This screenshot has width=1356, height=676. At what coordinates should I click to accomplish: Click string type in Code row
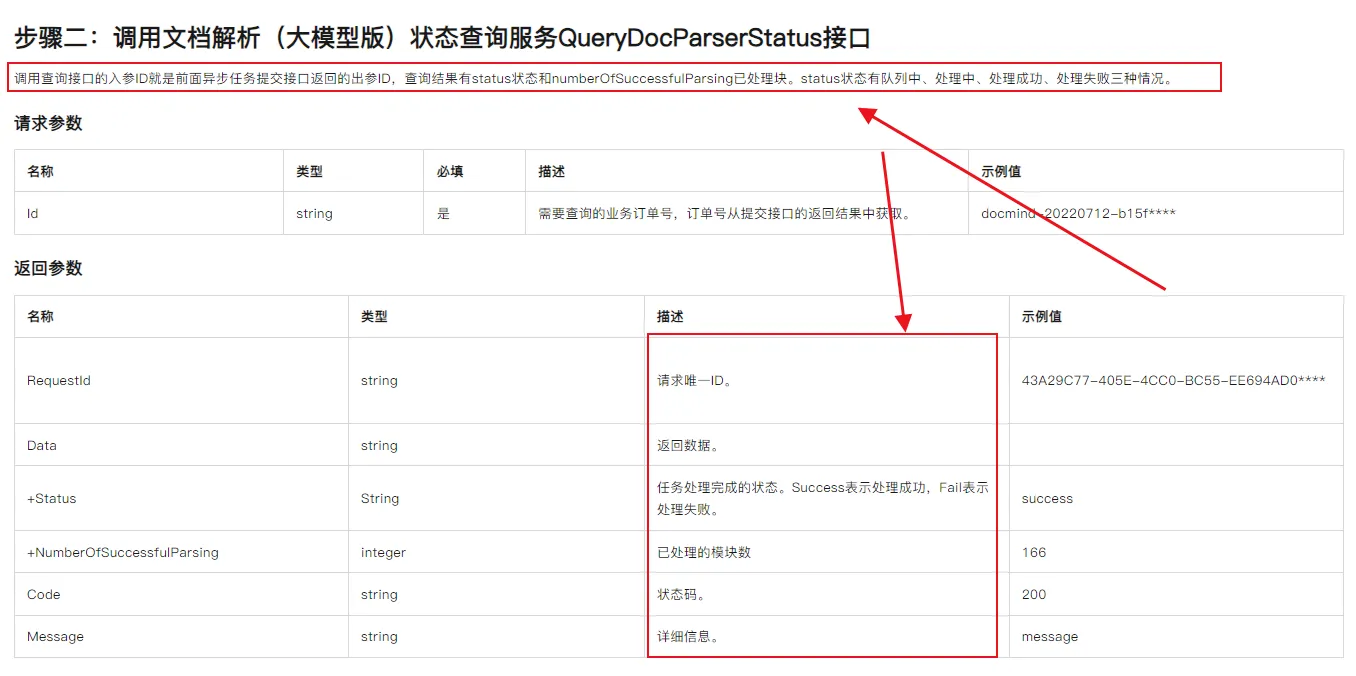379,594
